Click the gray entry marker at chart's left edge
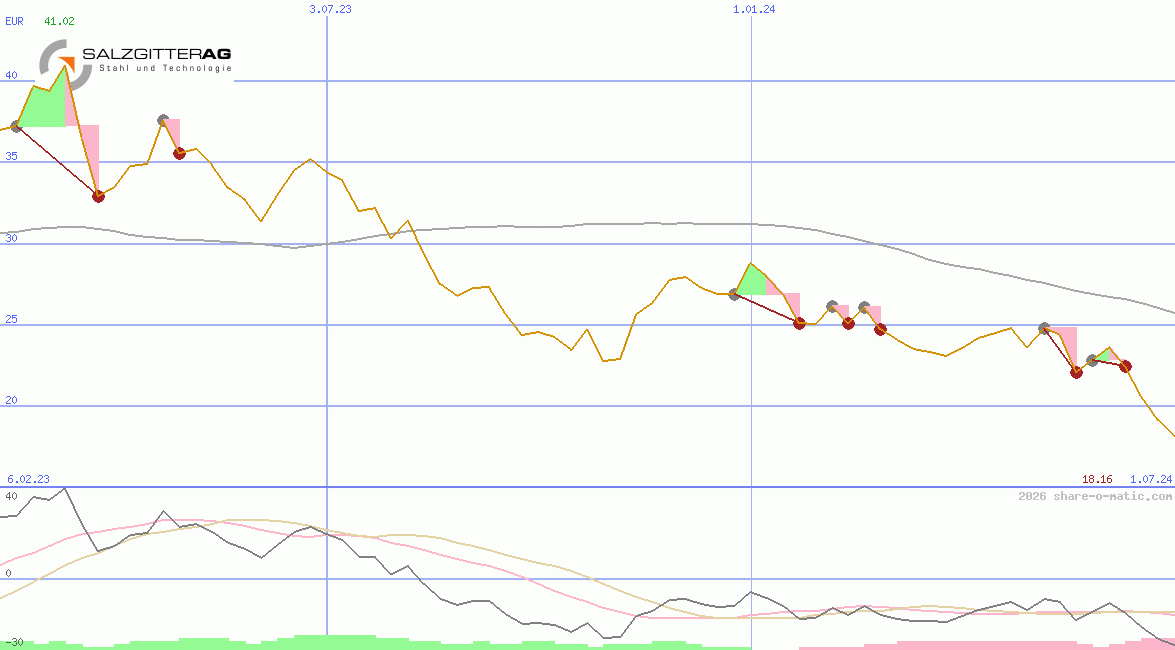 click(16, 127)
